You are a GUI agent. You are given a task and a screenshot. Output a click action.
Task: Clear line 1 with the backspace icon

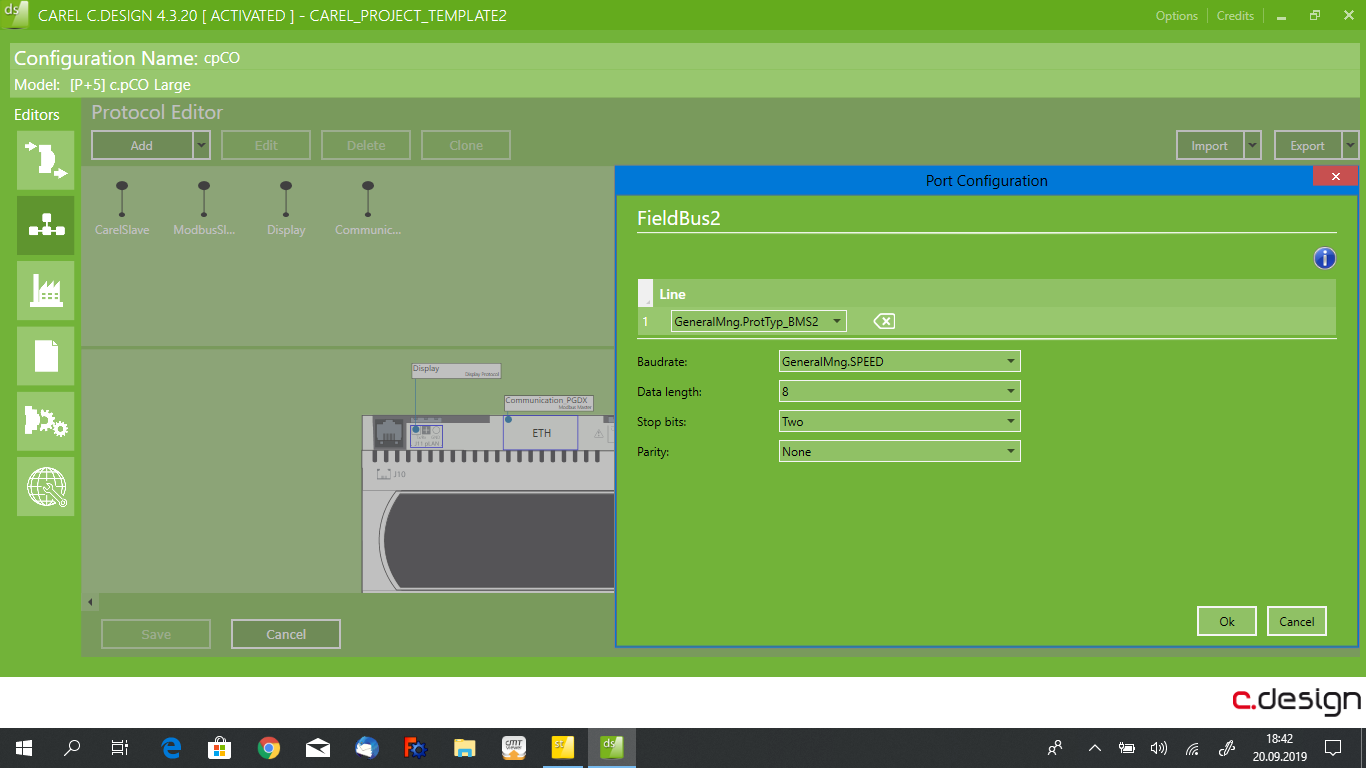(x=884, y=321)
